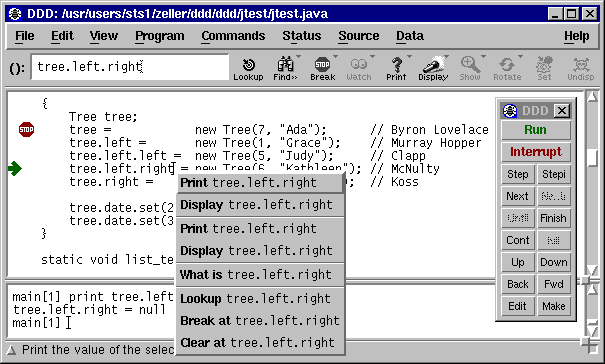Click the 'Tree tree;' source line
Image resolution: width=605 pixels, height=364 pixels.
tap(103, 117)
